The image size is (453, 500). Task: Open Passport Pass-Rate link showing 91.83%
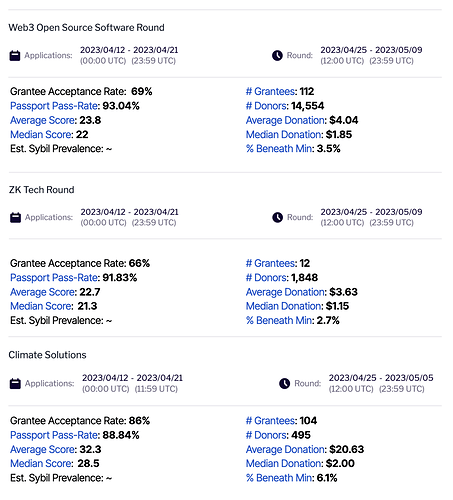[54, 278]
